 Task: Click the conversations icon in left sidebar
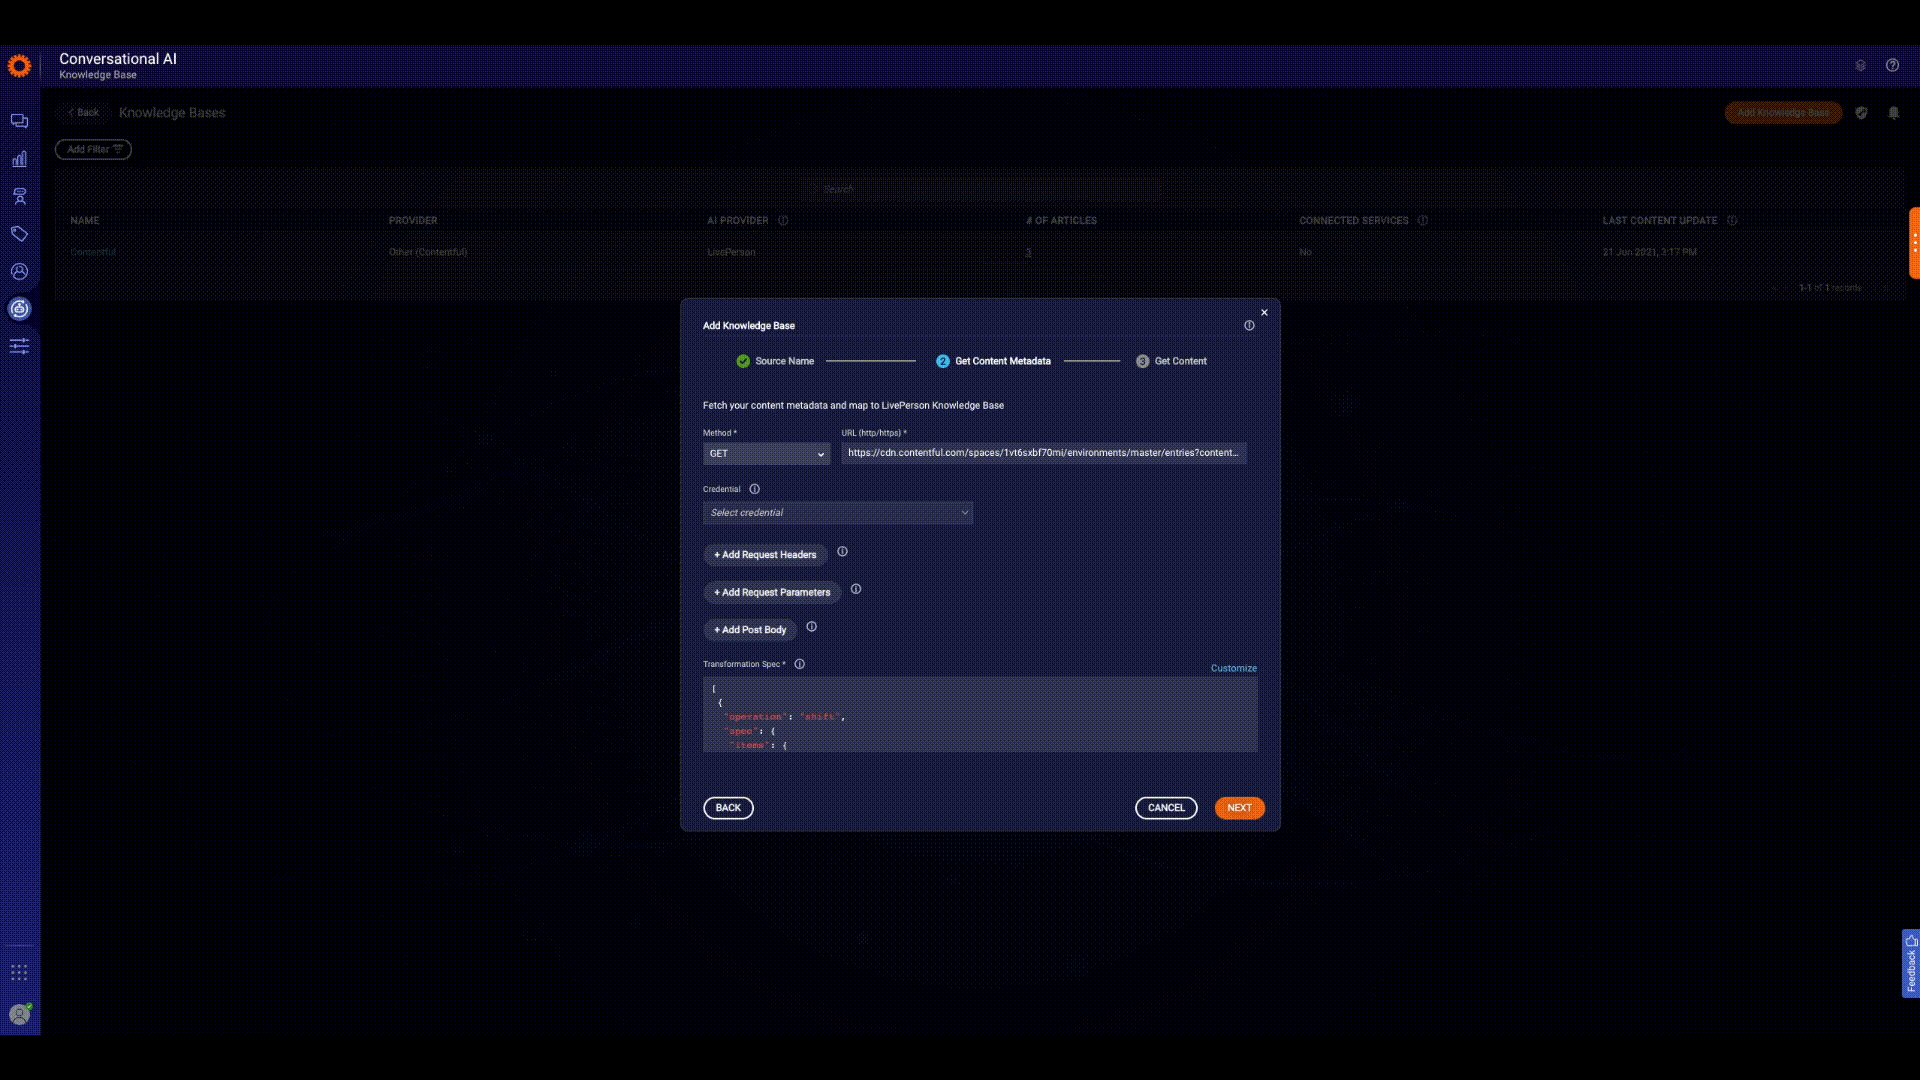click(19, 121)
